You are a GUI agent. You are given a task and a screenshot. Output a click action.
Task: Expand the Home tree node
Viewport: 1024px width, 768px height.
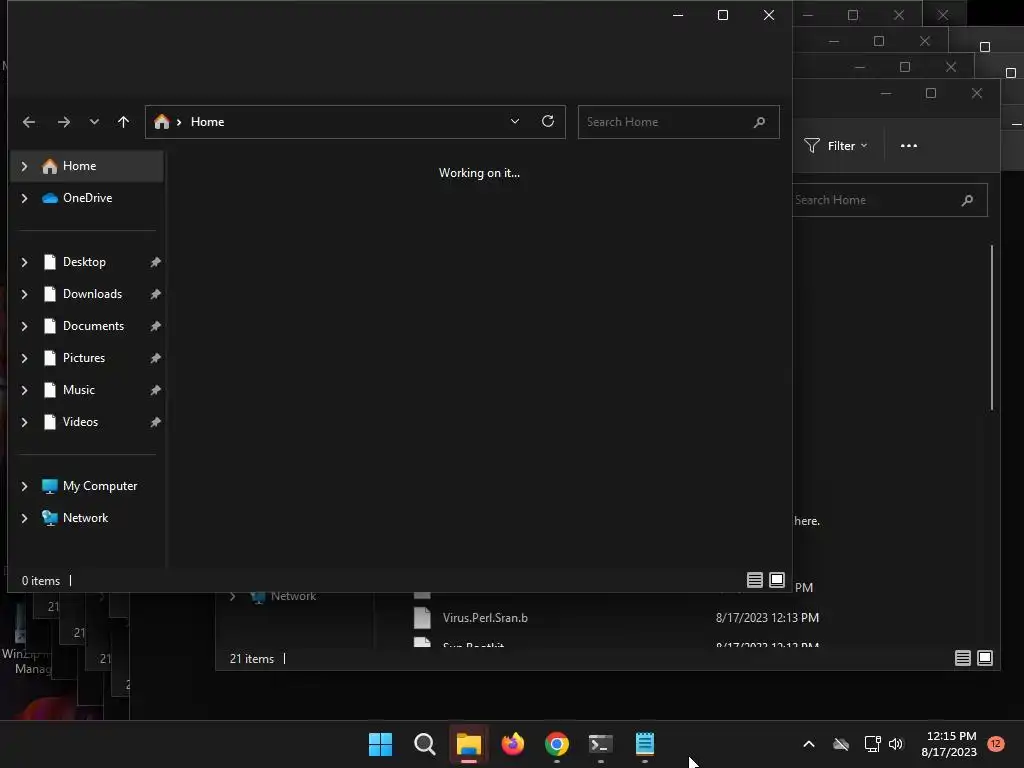pos(24,166)
